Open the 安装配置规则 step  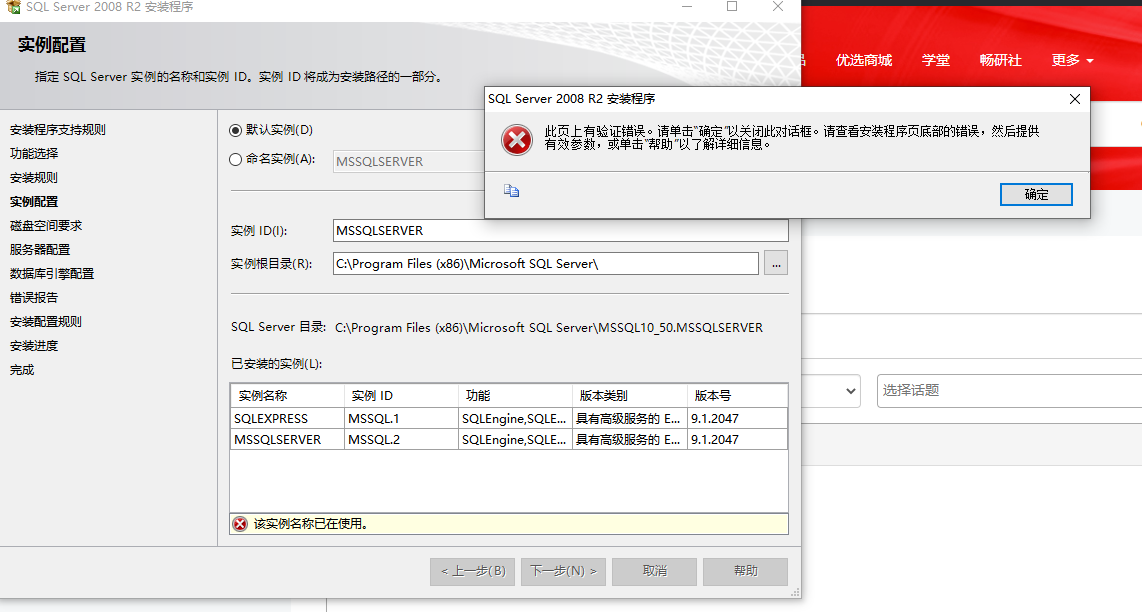(46, 322)
